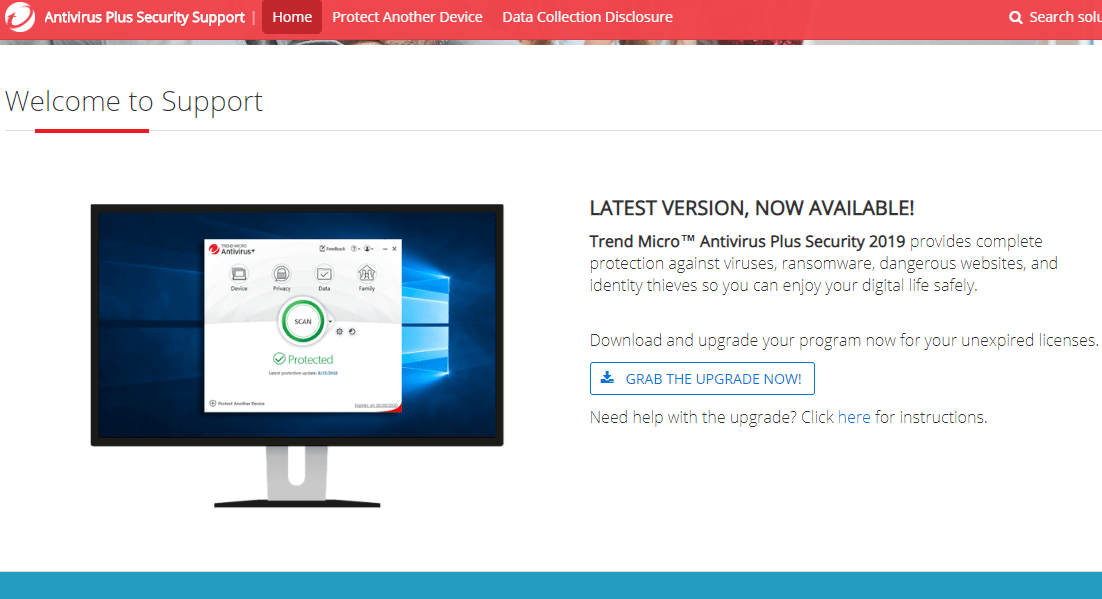This screenshot has width=1102, height=599.
Task: Click the Protect Another Device plus icon
Action: [x=213, y=403]
